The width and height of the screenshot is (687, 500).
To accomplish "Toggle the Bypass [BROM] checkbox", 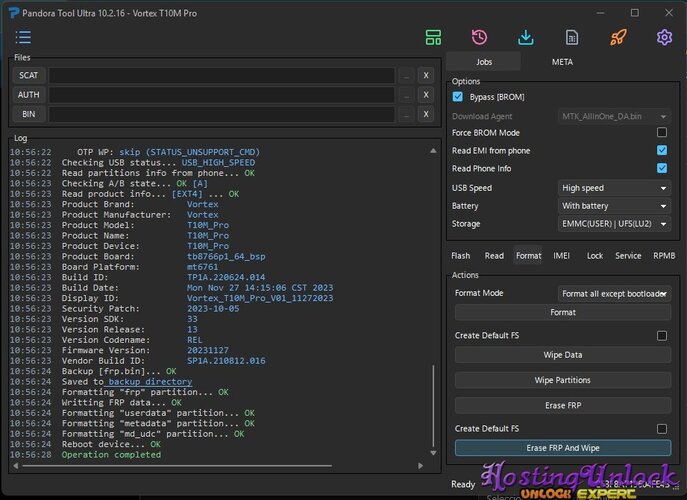I will [457, 97].
